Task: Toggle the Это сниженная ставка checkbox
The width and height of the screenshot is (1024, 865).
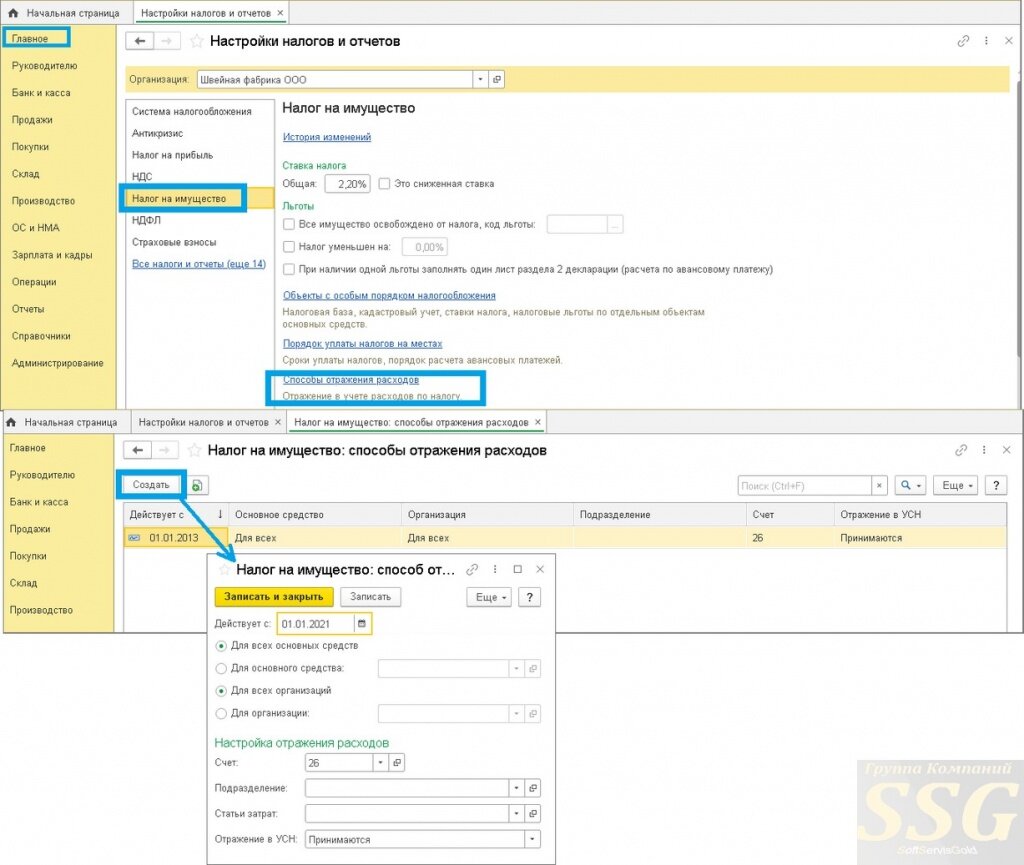Action: (x=384, y=183)
